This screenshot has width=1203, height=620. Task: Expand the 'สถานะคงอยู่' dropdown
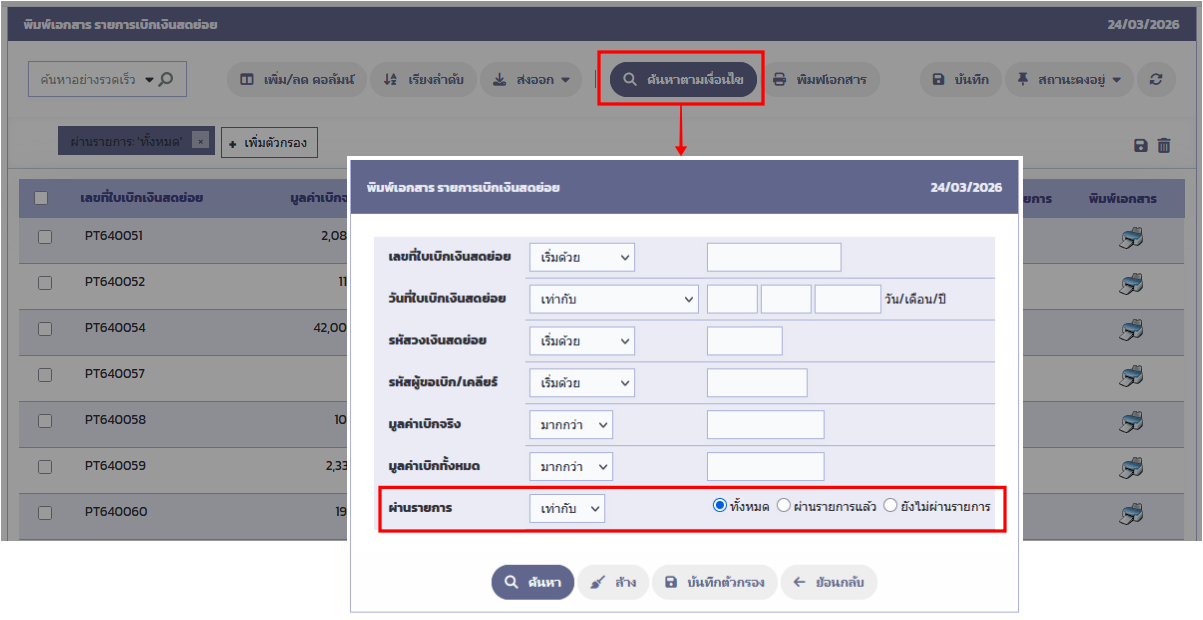click(1068, 80)
